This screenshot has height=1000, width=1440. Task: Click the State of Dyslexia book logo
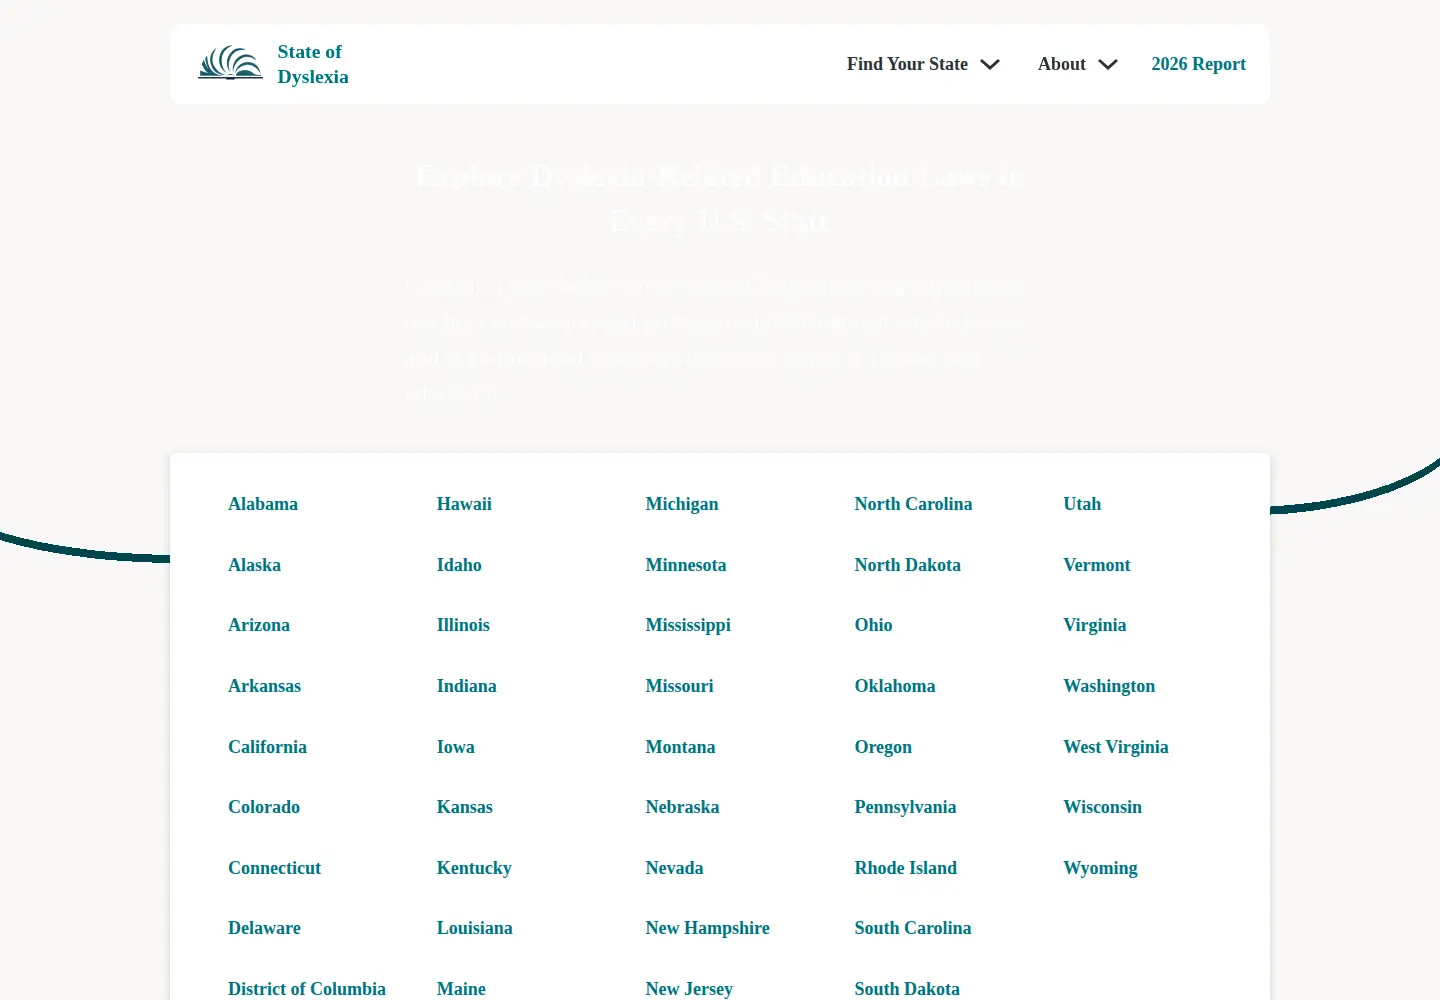point(230,63)
